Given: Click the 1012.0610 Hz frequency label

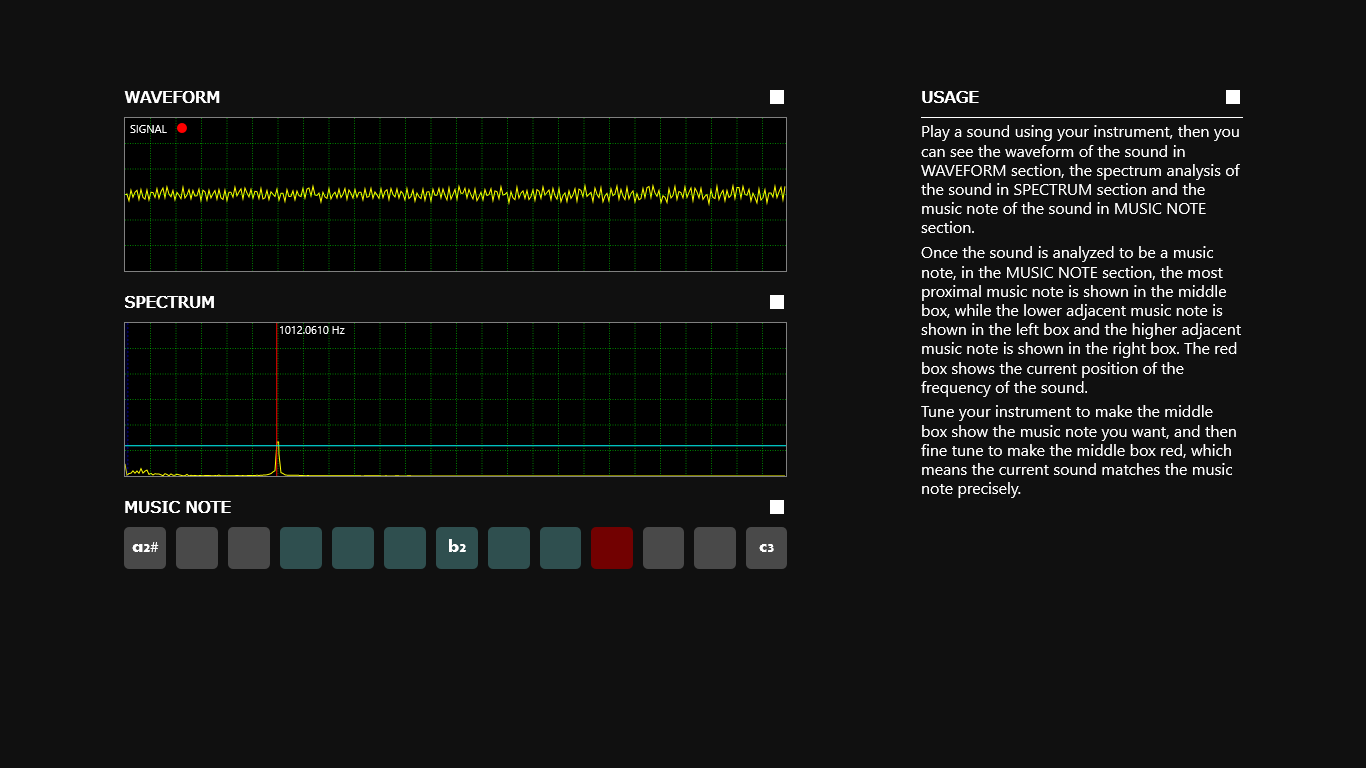Looking at the screenshot, I should (312, 329).
